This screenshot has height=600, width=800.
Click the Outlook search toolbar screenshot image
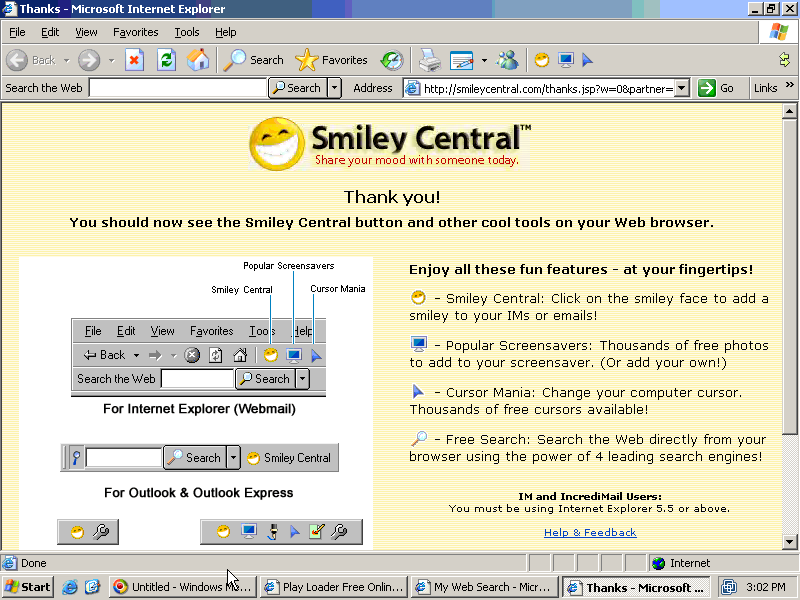199,458
